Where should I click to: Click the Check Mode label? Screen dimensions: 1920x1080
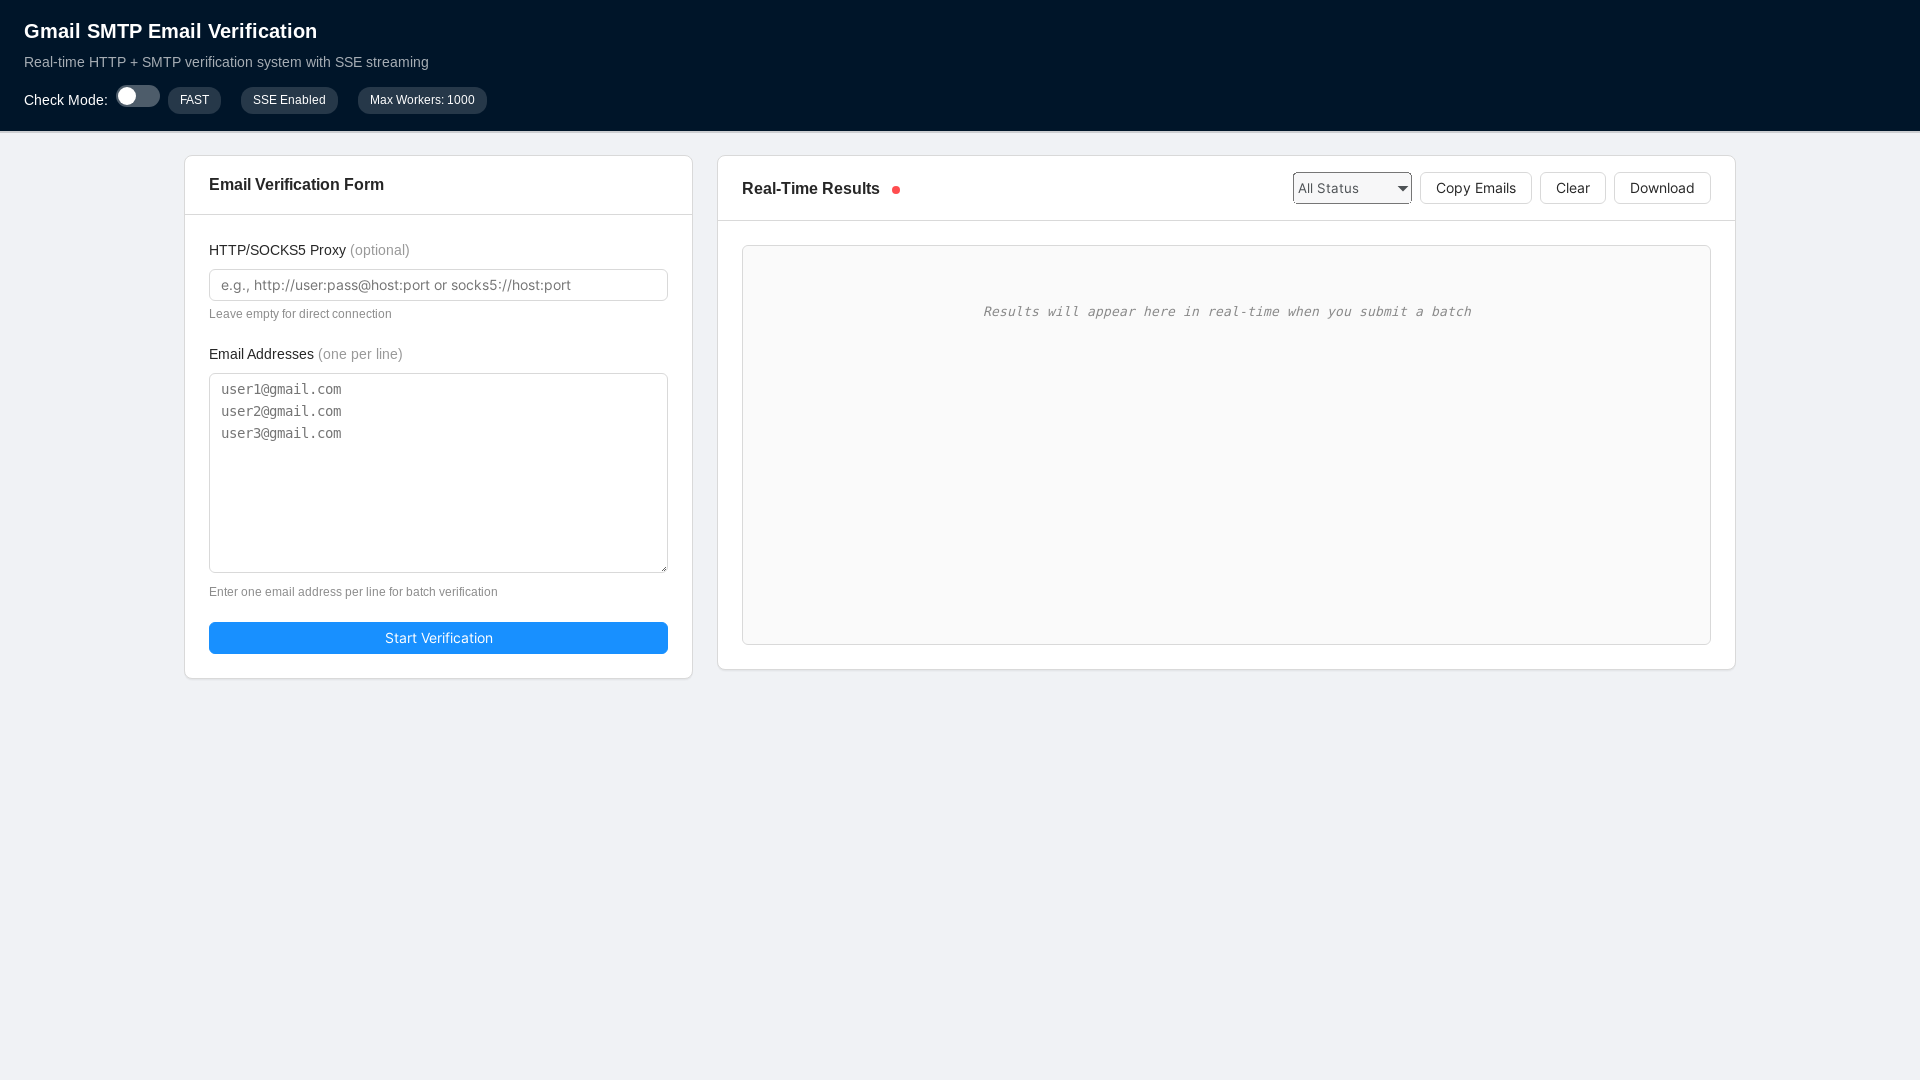click(66, 100)
